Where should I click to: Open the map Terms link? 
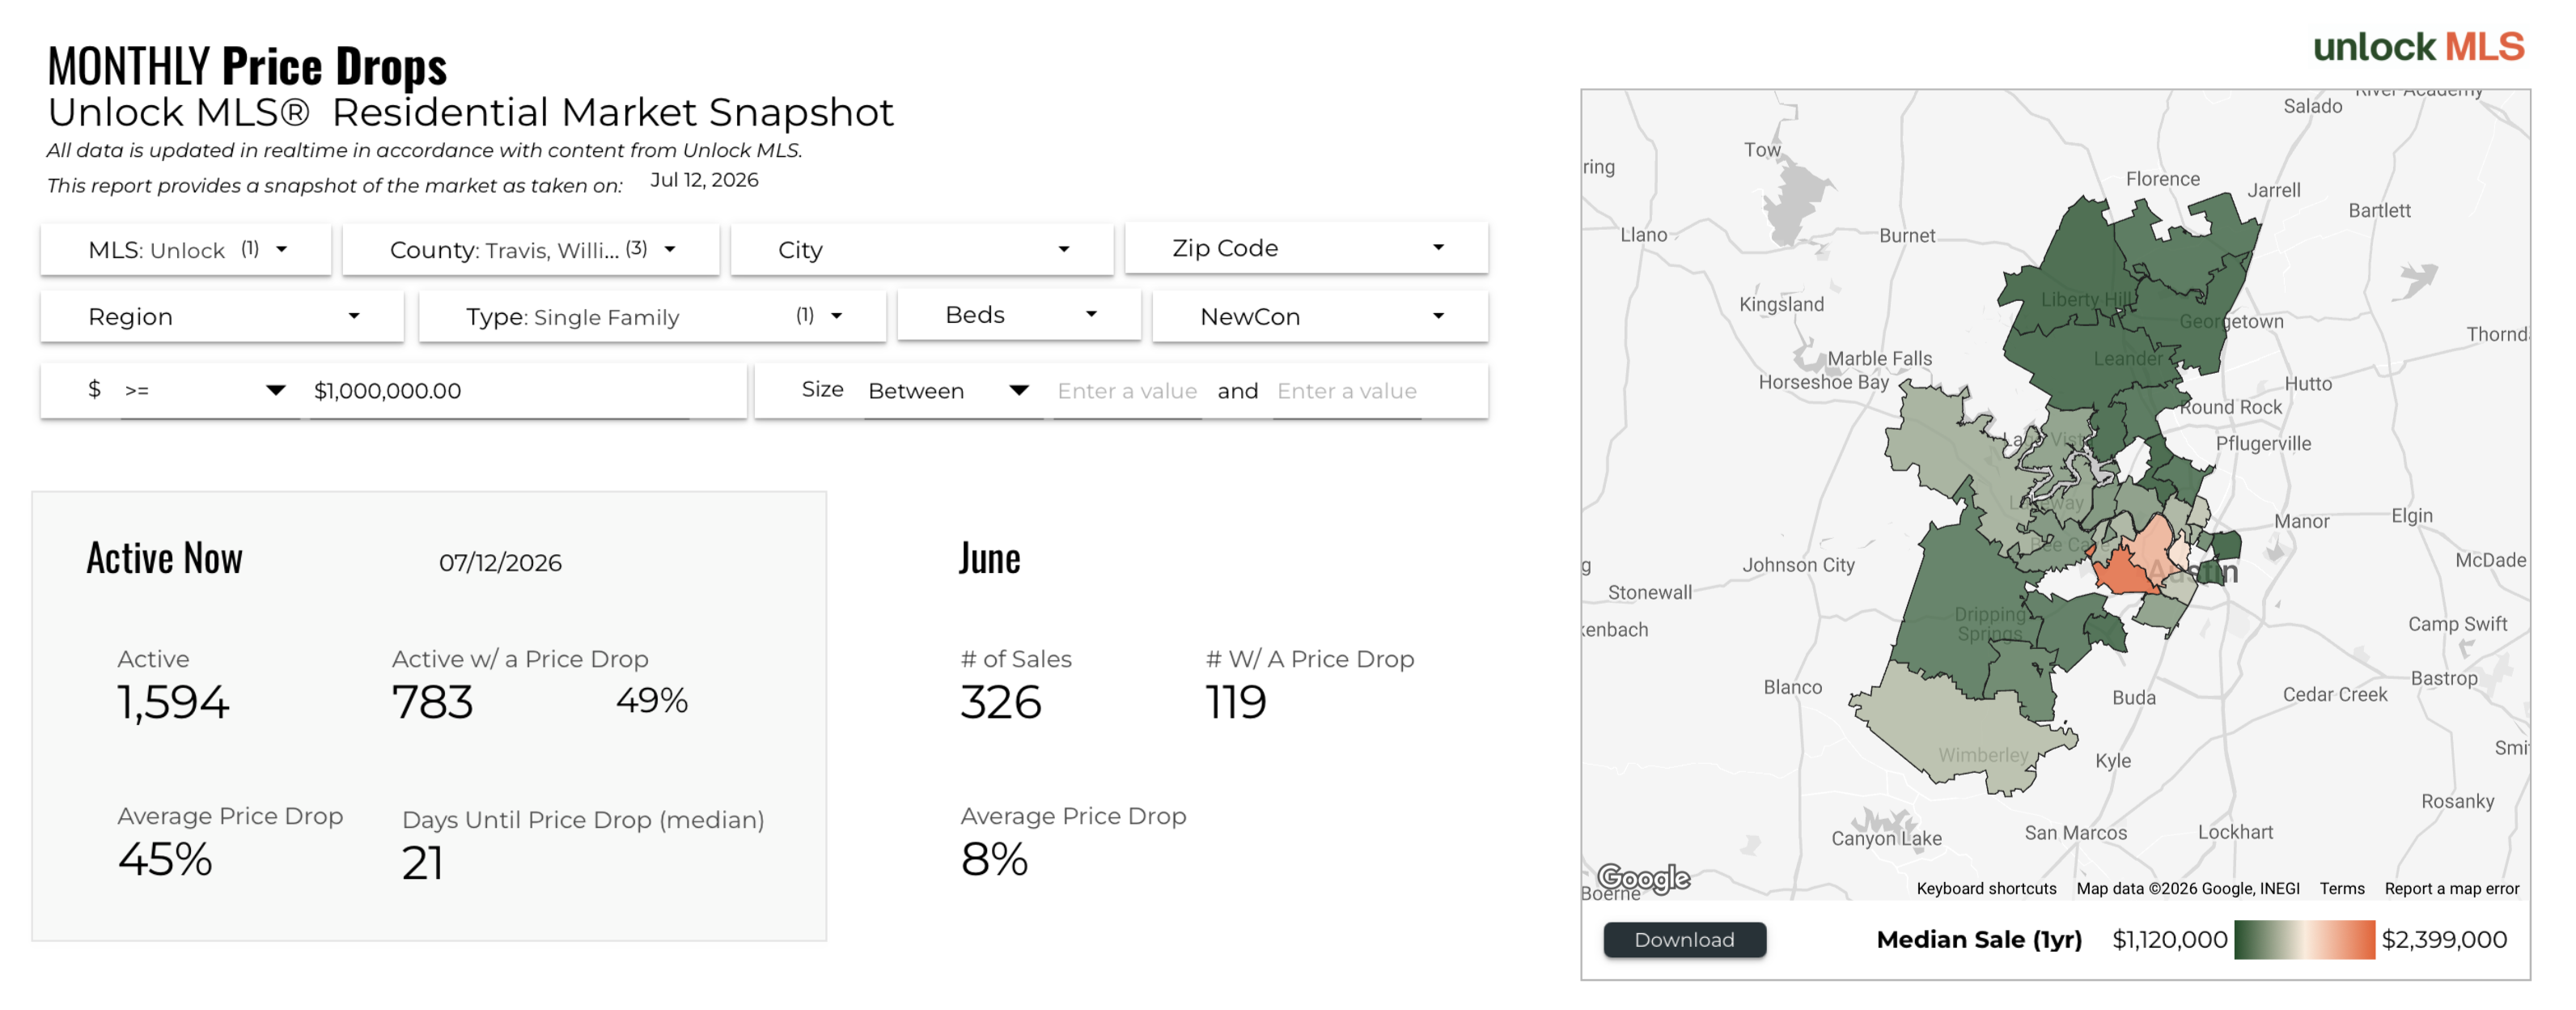tap(2342, 888)
